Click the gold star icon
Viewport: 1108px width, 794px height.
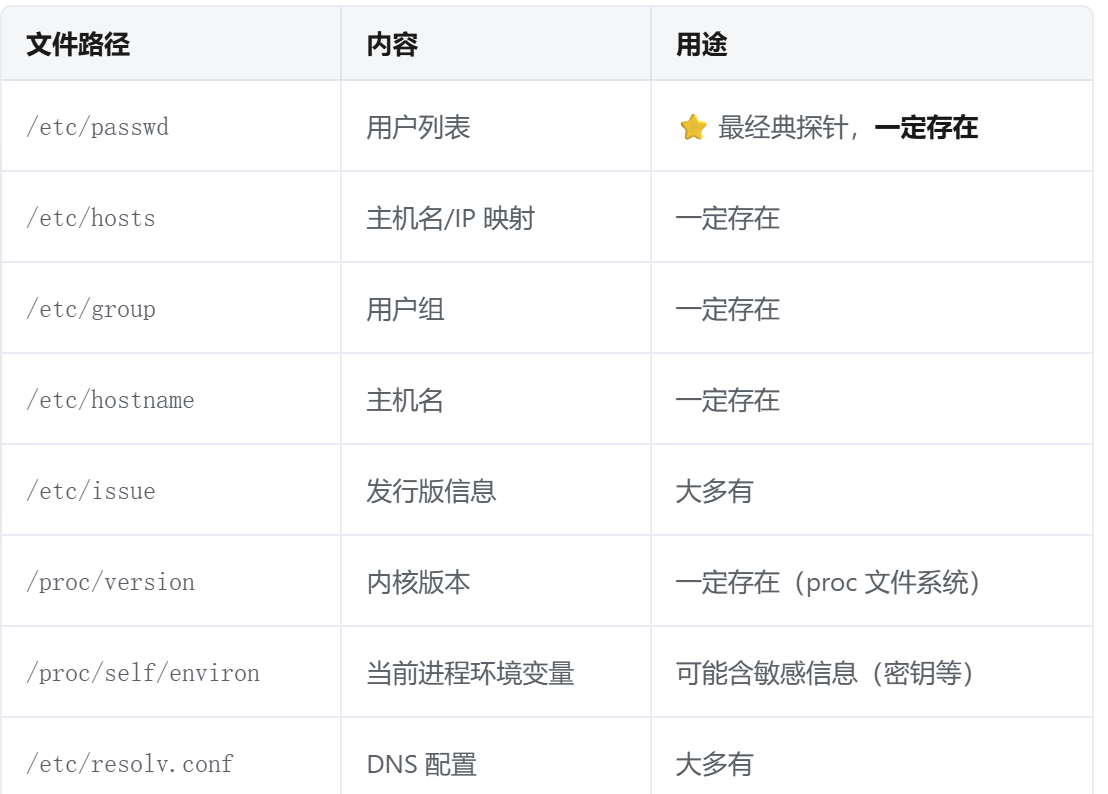[x=693, y=128]
